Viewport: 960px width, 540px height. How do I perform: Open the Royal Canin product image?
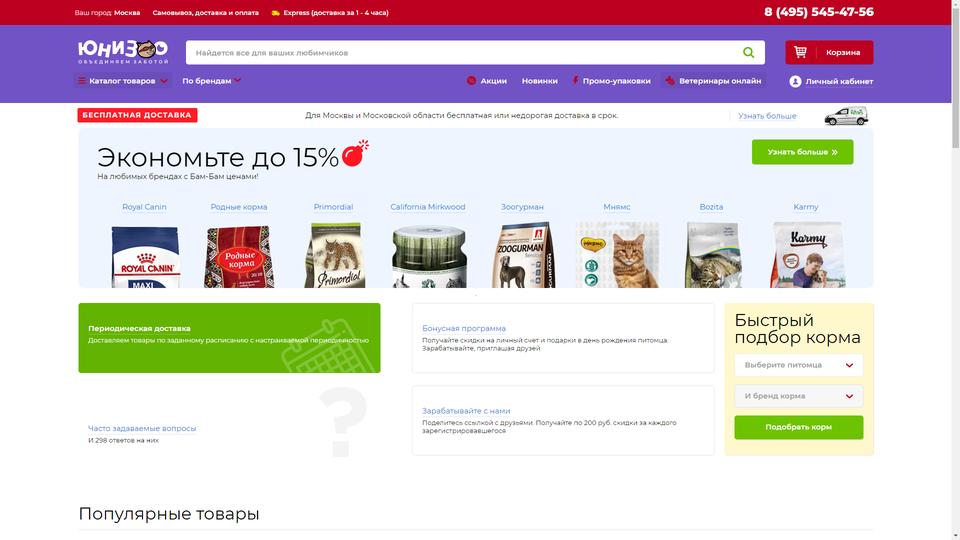pos(145,256)
